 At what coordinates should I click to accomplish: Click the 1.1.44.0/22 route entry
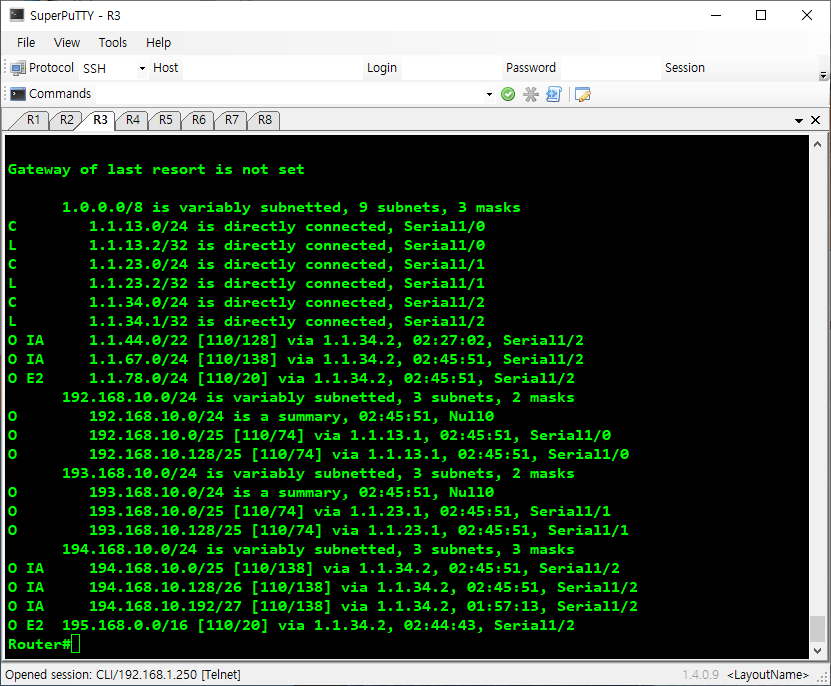coord(296,340)
